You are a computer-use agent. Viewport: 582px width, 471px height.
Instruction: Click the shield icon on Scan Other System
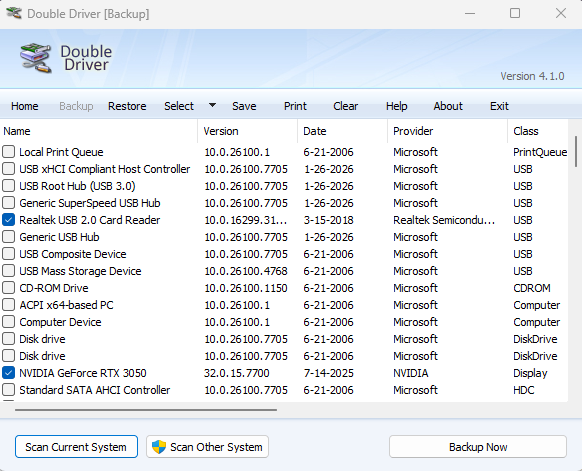click(159, 447)
